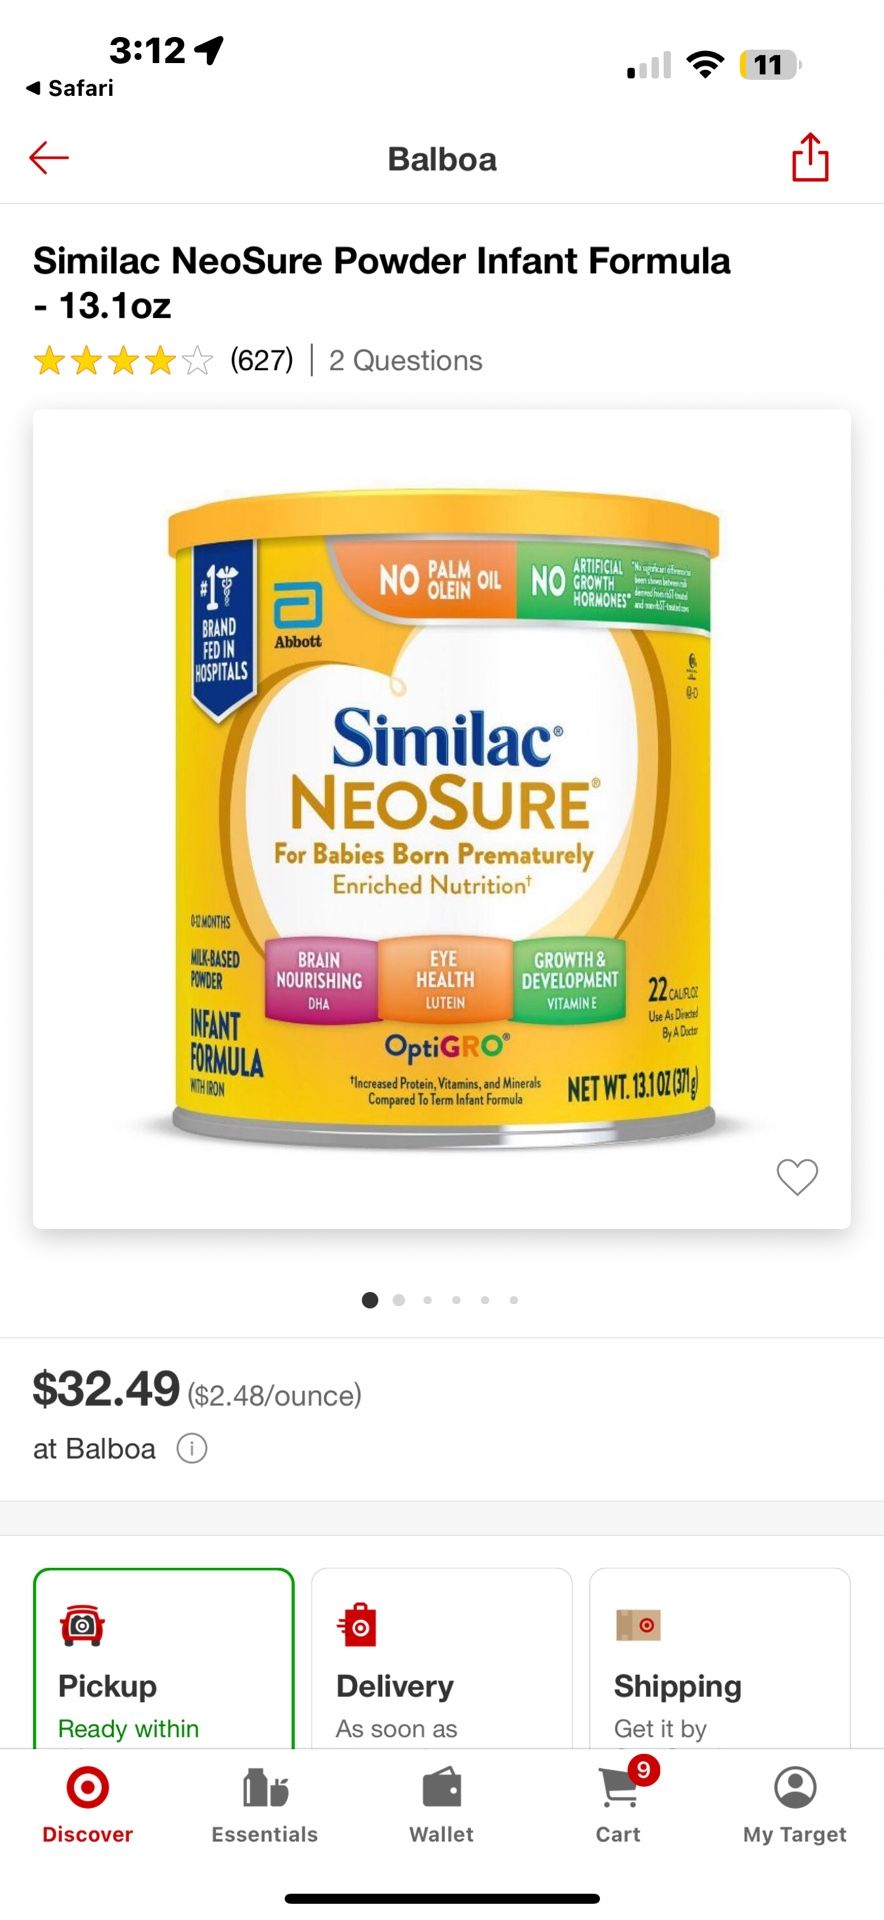Tap the red back arrow
The width and height of the screenshot is (884, 1920).
tap(48, 158)
